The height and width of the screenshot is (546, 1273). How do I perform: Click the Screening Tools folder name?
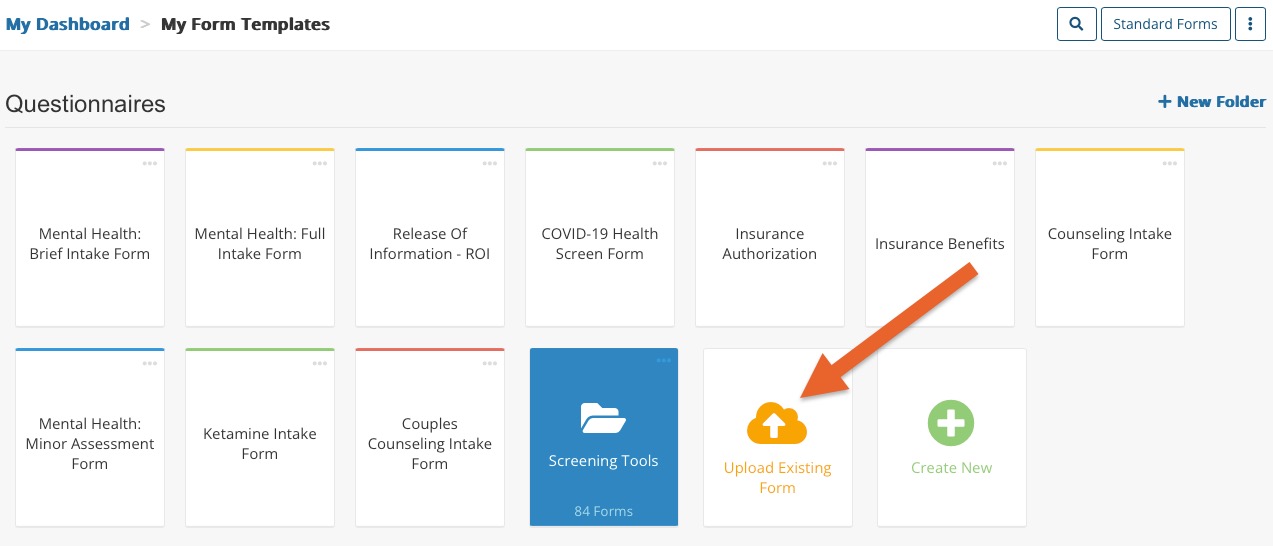[603, 461]
